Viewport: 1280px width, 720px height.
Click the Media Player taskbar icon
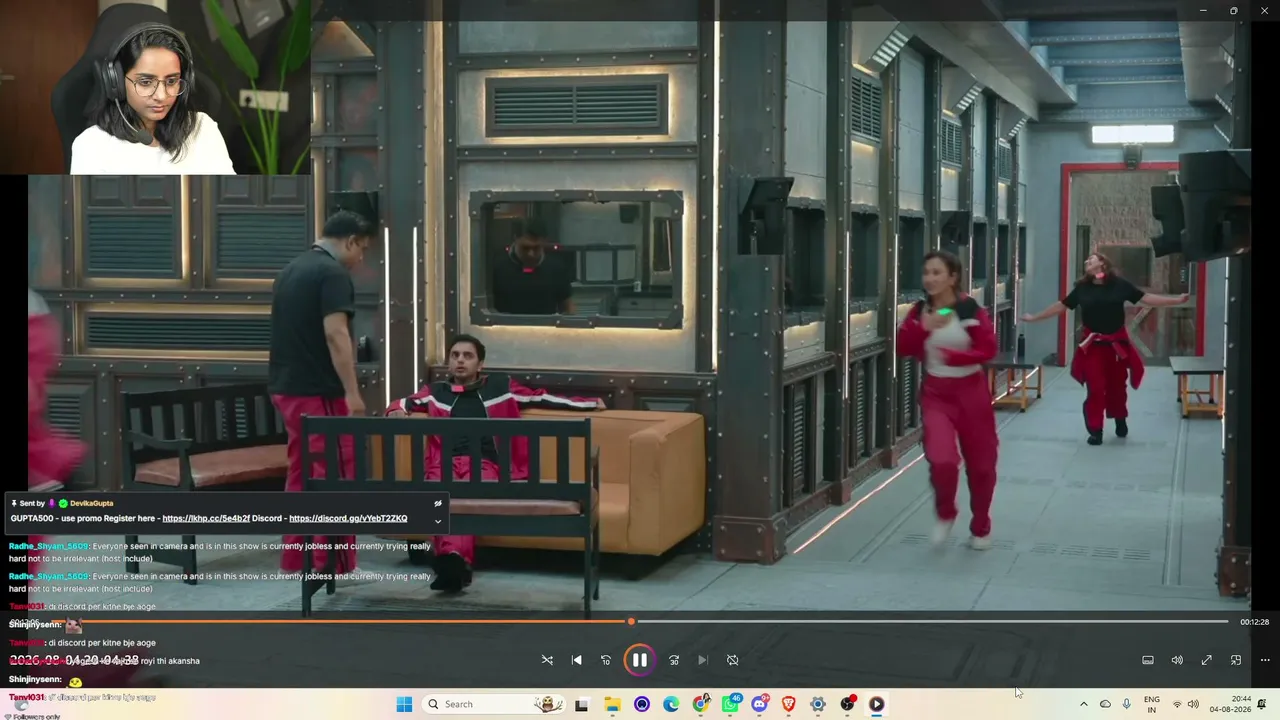(877, 704)
